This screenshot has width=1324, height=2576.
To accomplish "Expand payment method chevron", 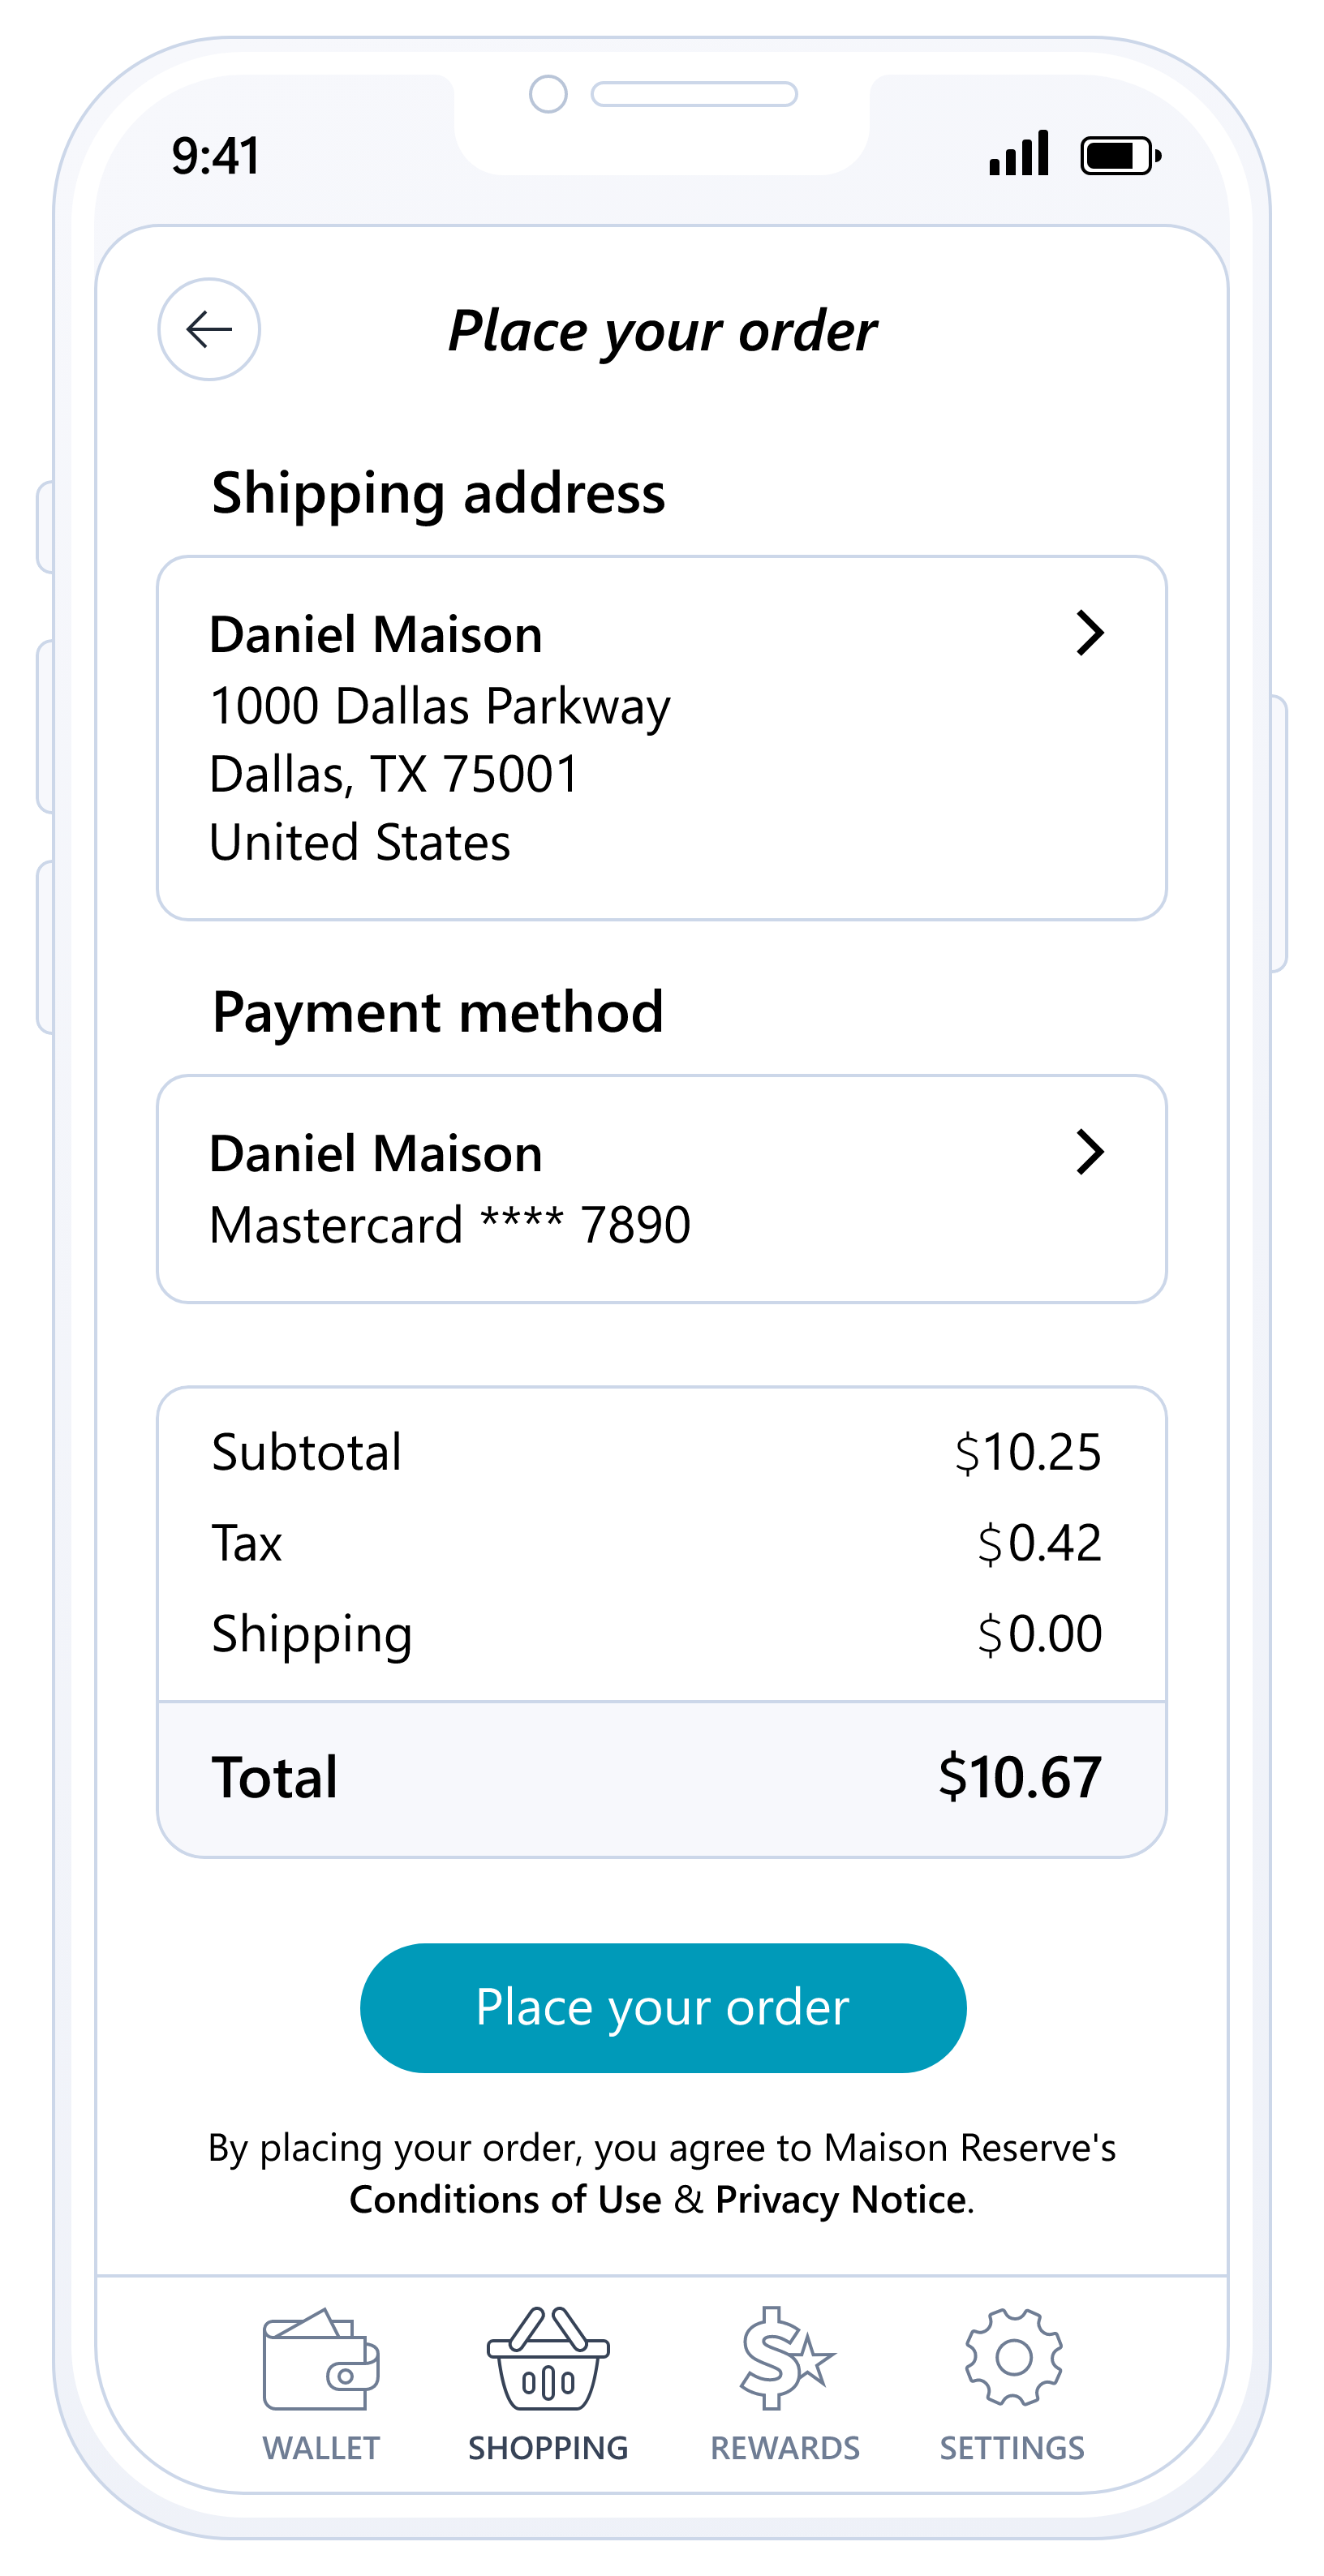I will (x=1089, y=1152).
